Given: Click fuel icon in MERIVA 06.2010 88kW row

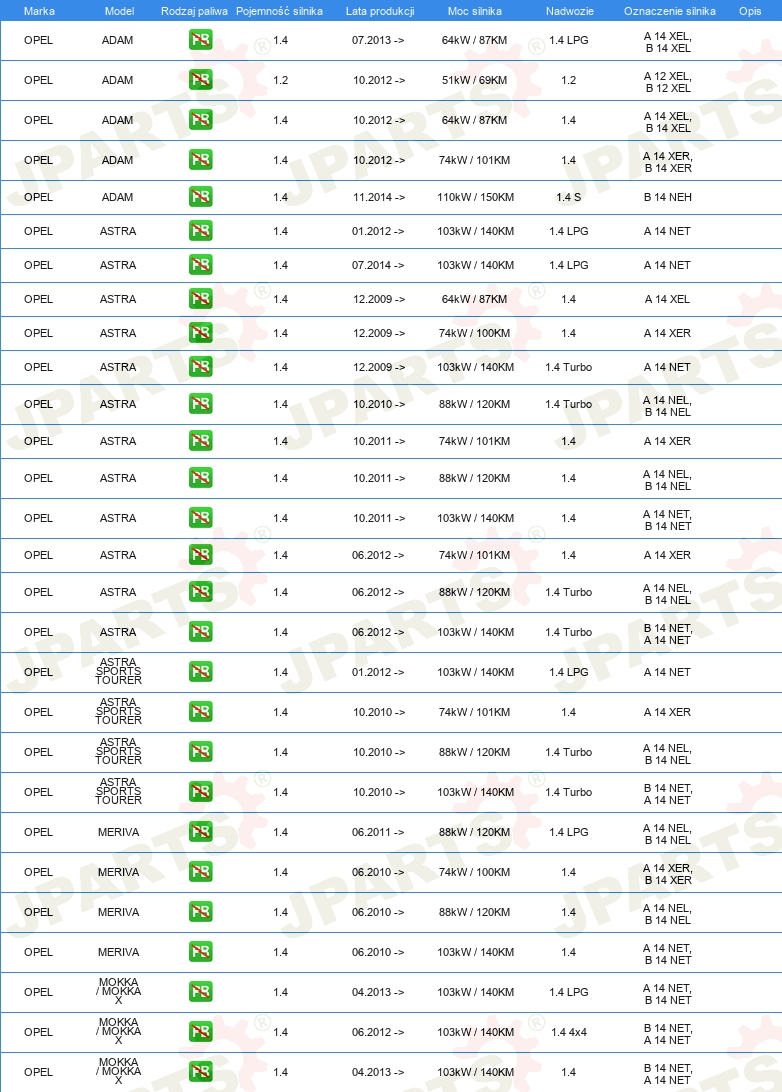Looking at the screenshot, I should (201, 912).
